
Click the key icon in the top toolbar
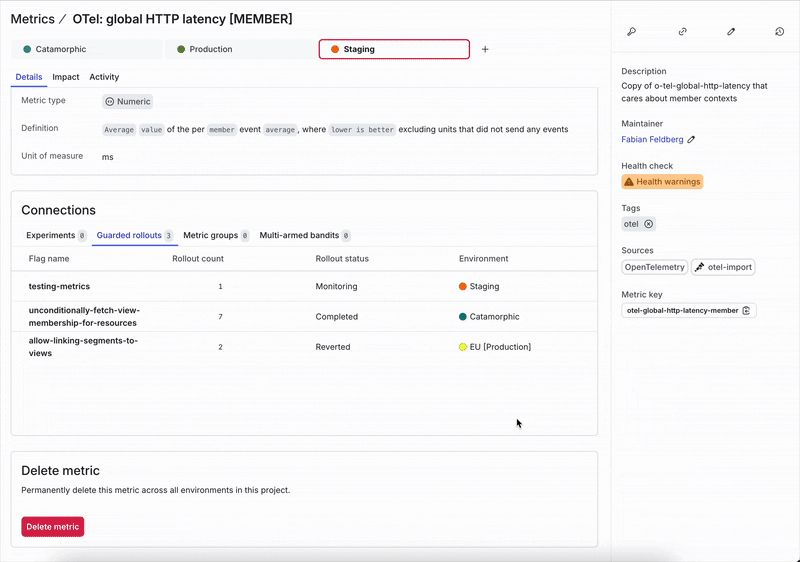tap(631, 32)
